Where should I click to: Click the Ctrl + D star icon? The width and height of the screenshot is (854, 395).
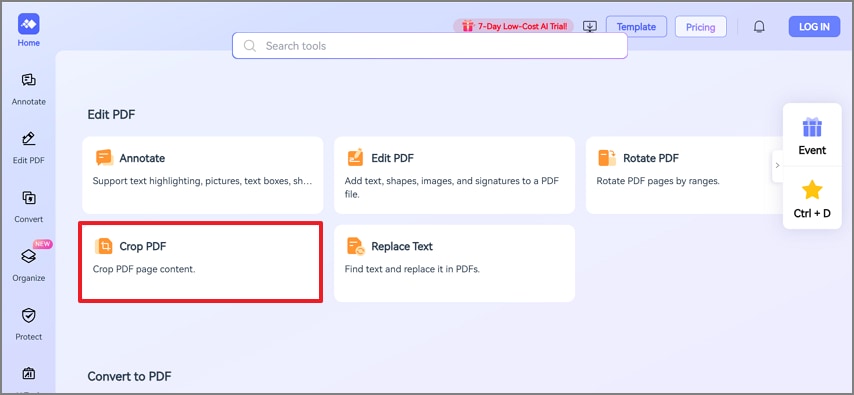tap(812, 190)
